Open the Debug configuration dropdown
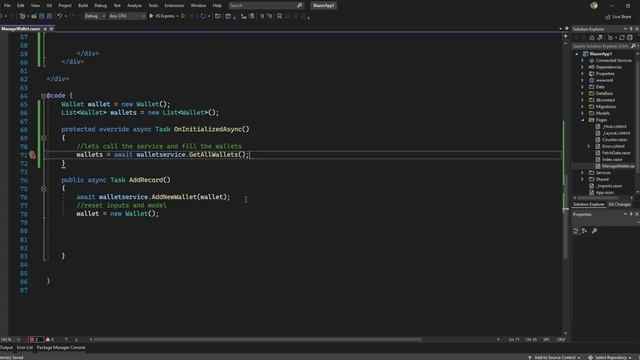 (x=95, y=16)
